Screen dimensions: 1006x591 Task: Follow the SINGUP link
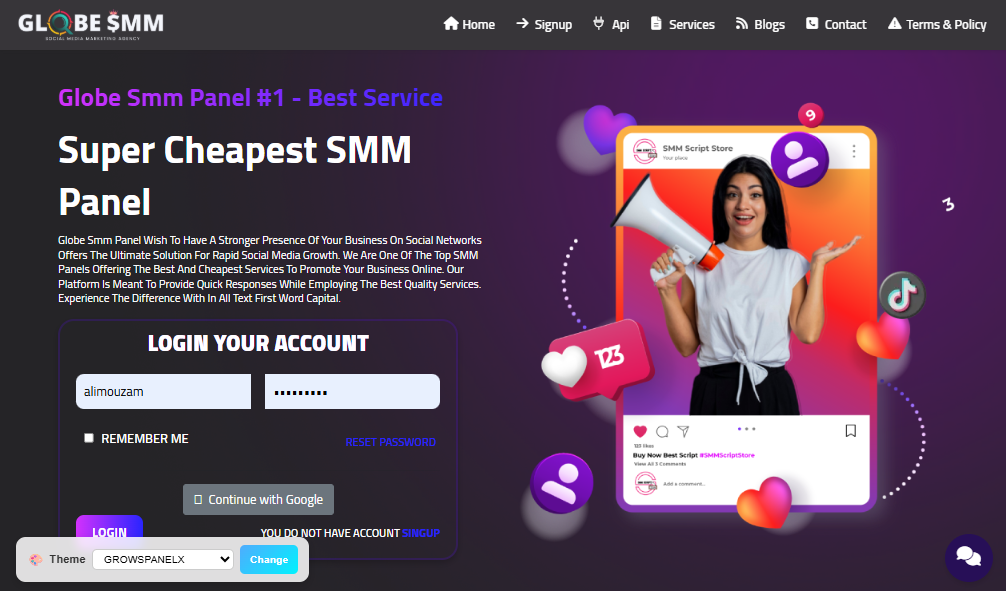pyautogui.click(x=421, y=533)
